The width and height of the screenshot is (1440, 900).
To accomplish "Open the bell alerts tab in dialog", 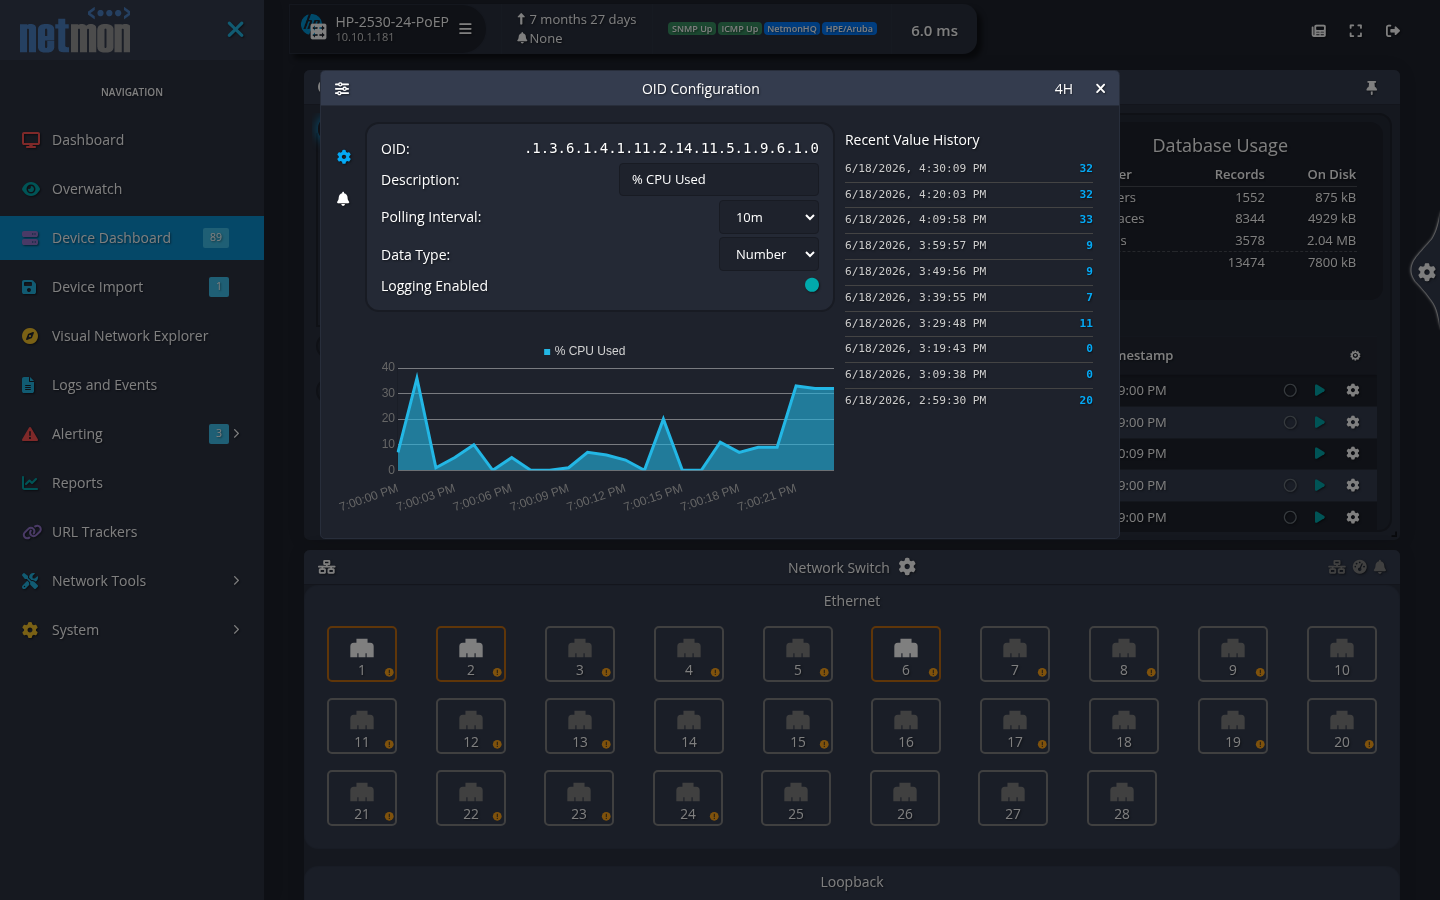I will click(x=343, y=199).
